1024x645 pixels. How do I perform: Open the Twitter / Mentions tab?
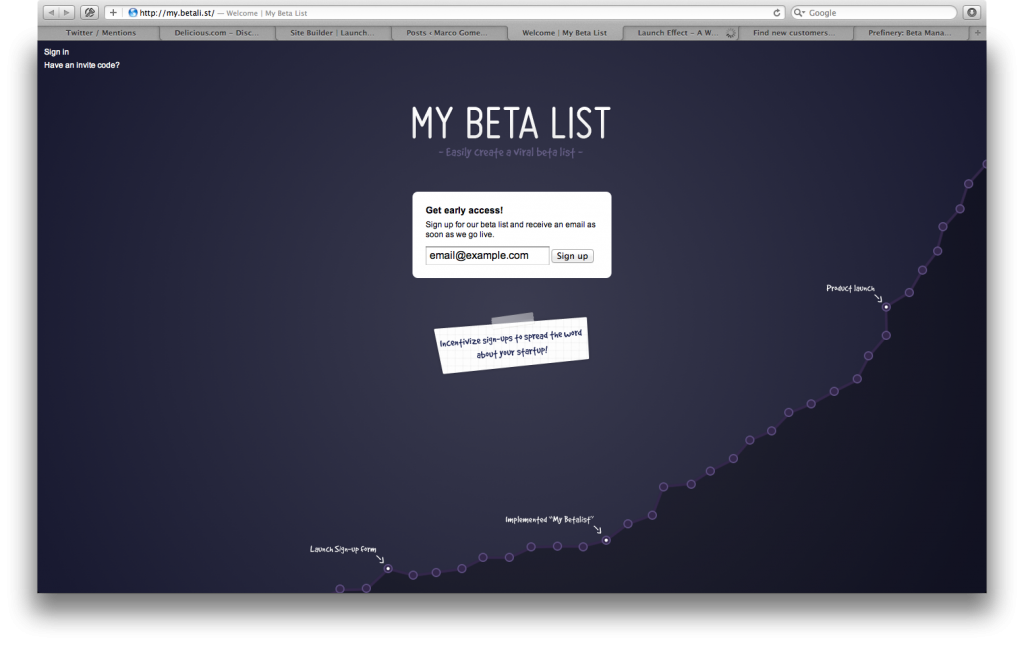coord(99,32)
